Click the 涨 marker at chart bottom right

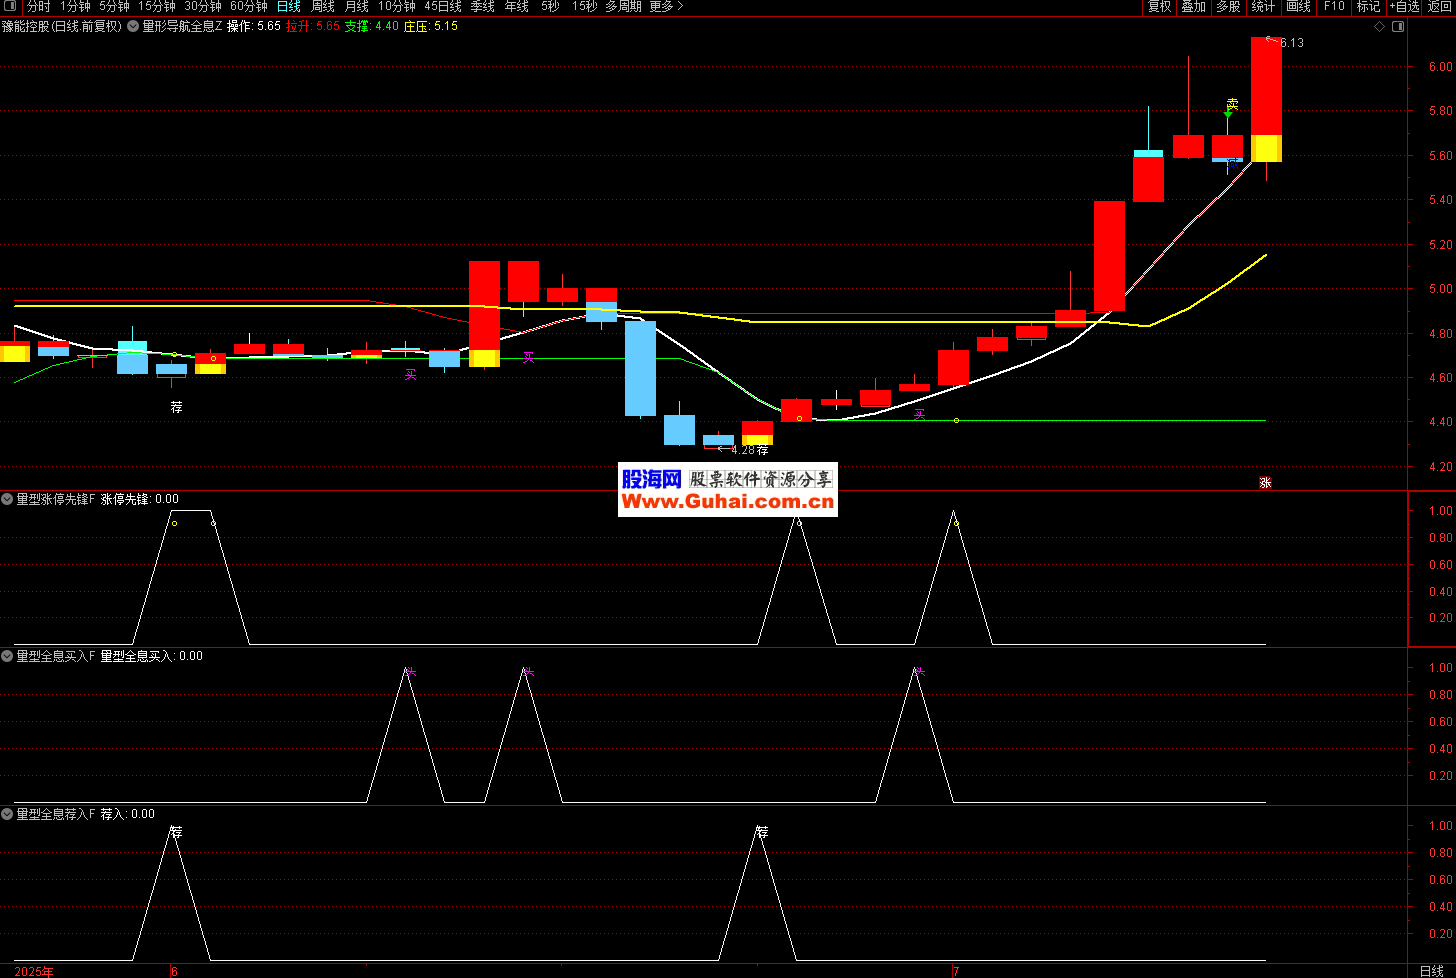point(1265,483)
